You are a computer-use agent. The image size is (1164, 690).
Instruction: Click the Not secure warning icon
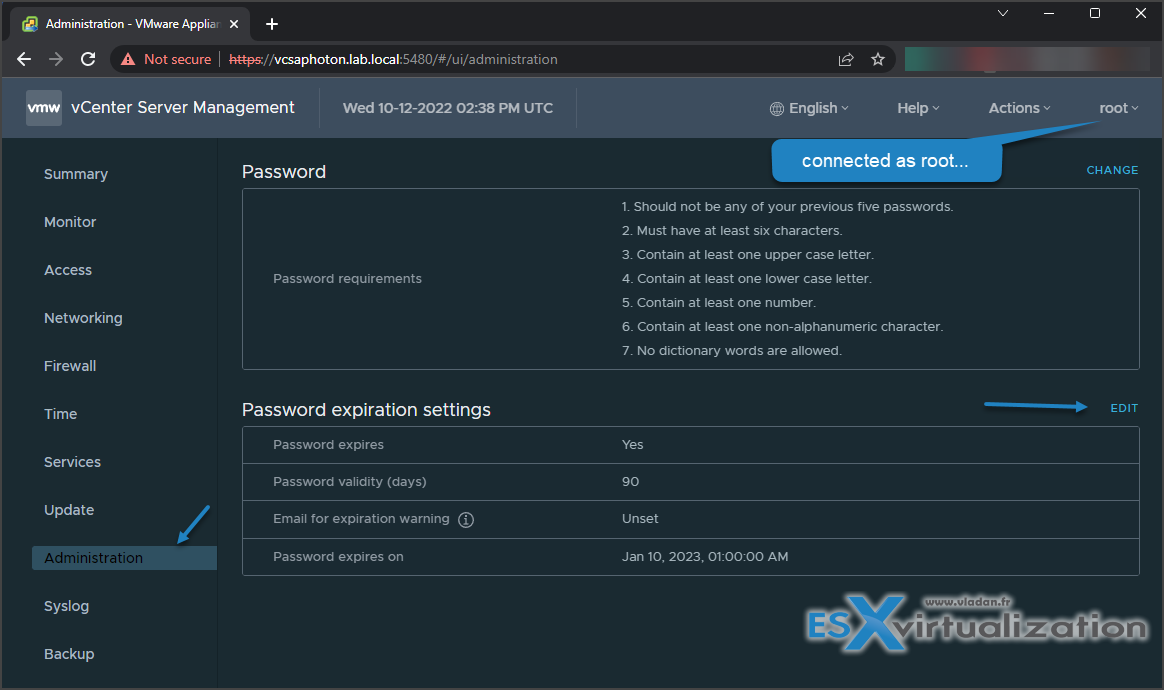[x=128, y=59]
